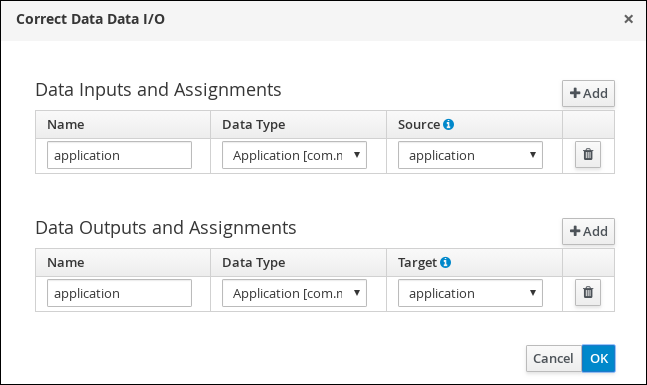Delete the application data input row
The width and height of the screenshot is (647, 385).
click(x=588, y=155)
